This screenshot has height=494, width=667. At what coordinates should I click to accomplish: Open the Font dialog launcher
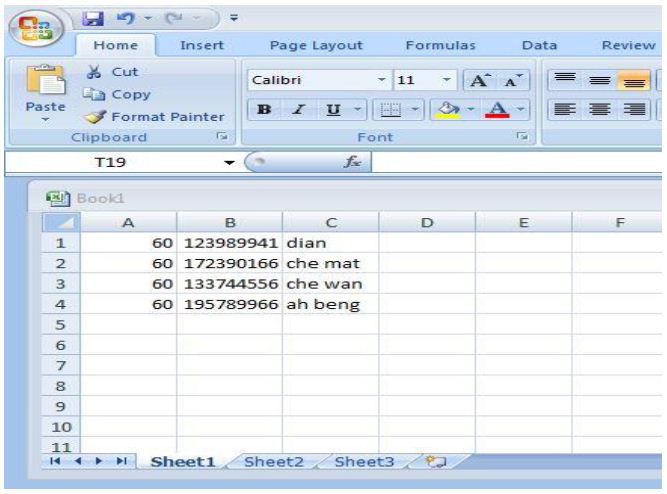[522, 136]
